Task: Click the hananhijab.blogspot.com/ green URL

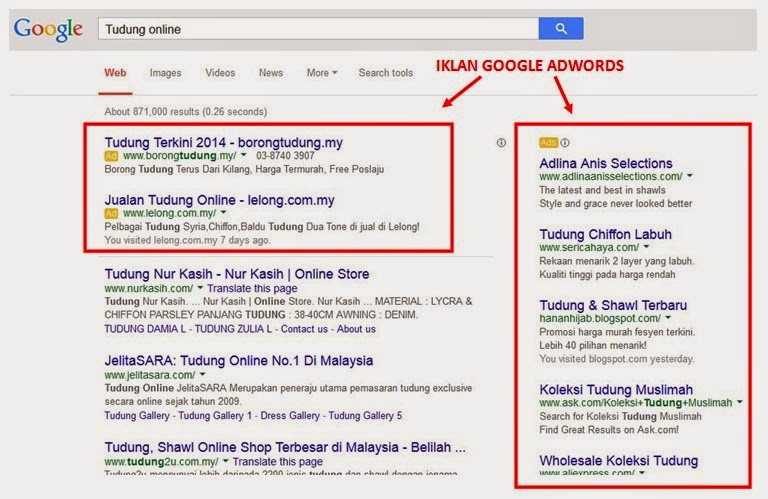Action: (600, 318)
